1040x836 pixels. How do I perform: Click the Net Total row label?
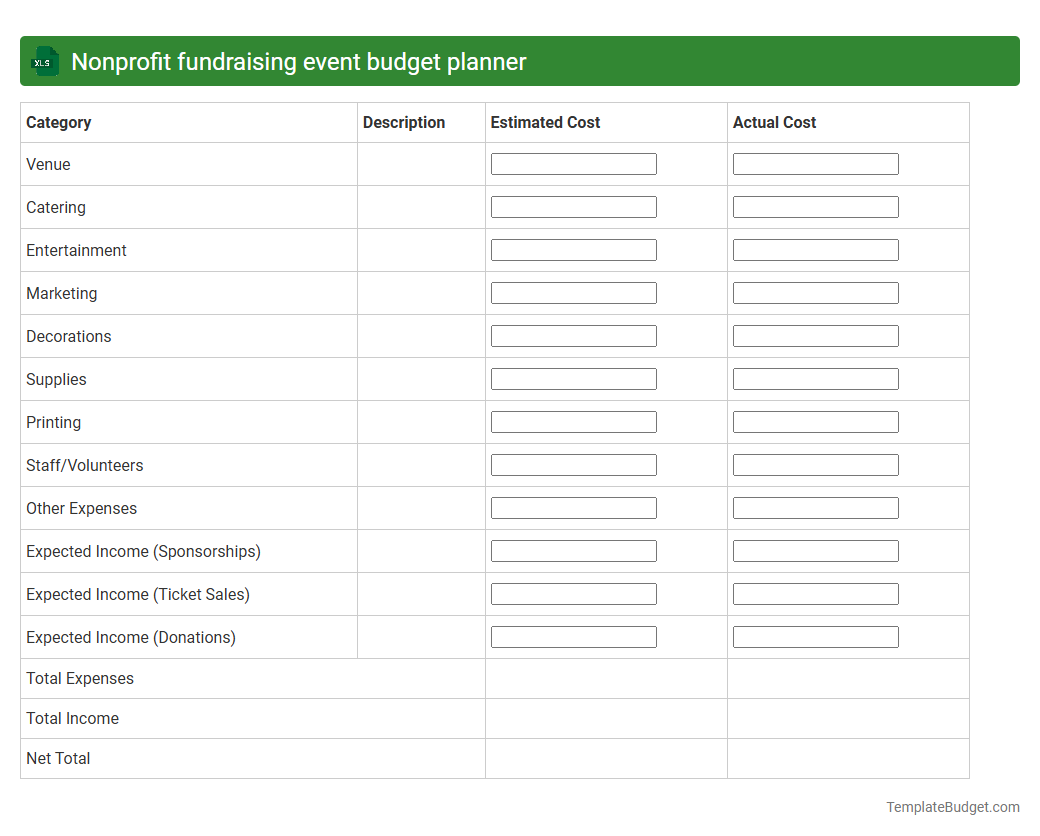(58, 758)
